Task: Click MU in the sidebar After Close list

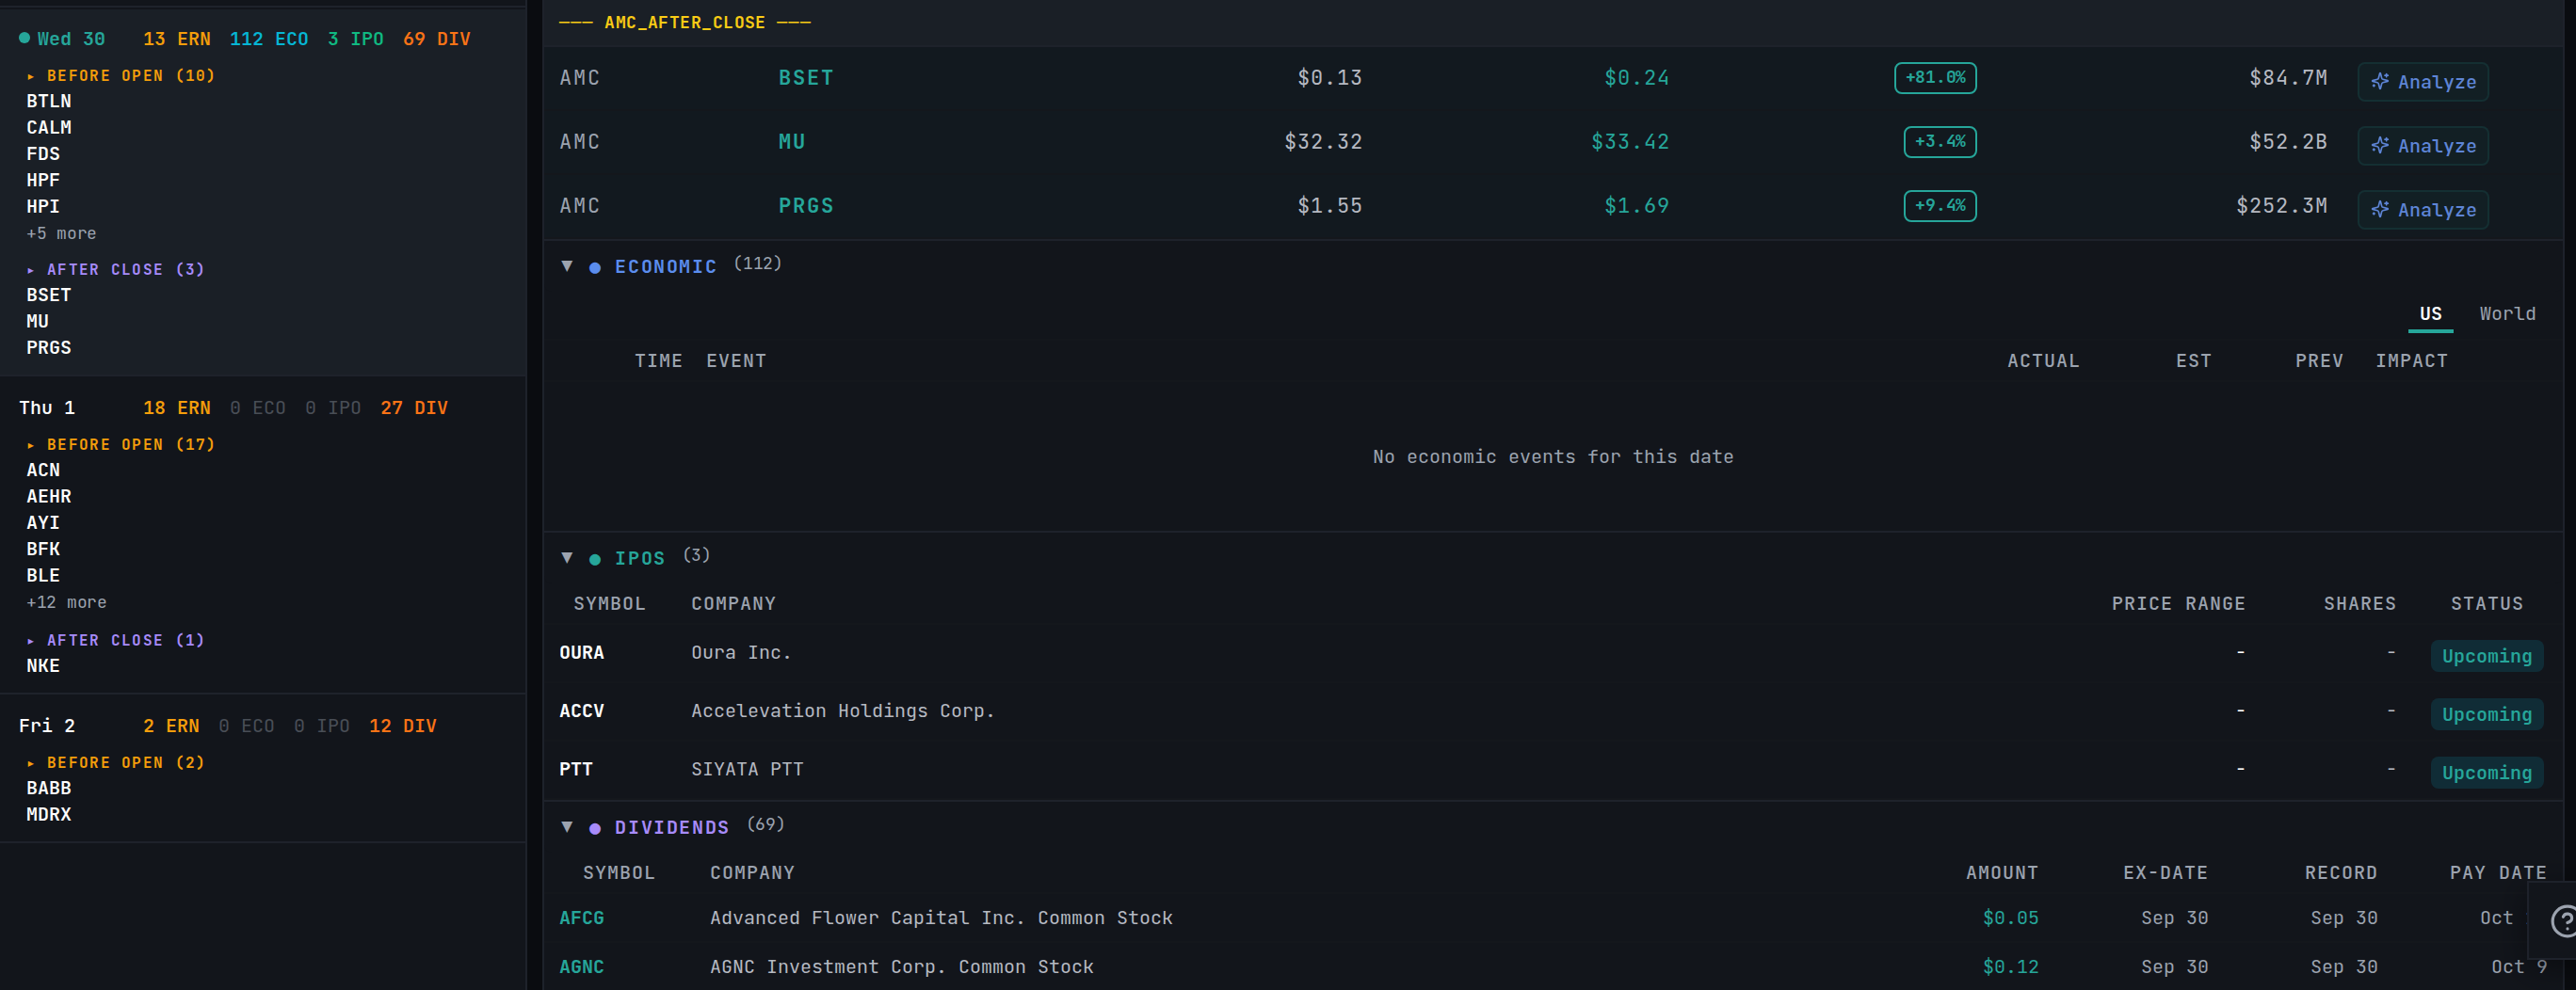Action: tap(38, 322)
